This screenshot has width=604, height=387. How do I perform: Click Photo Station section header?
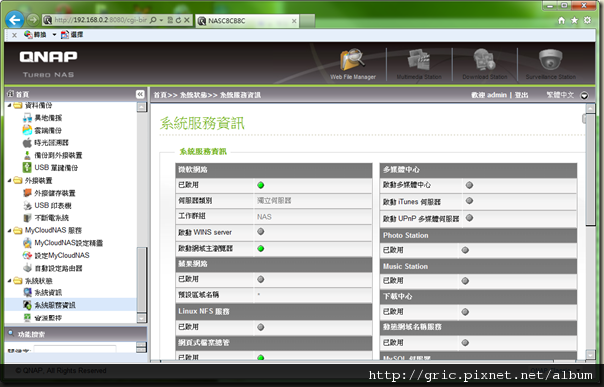click(x=478, y=235)
